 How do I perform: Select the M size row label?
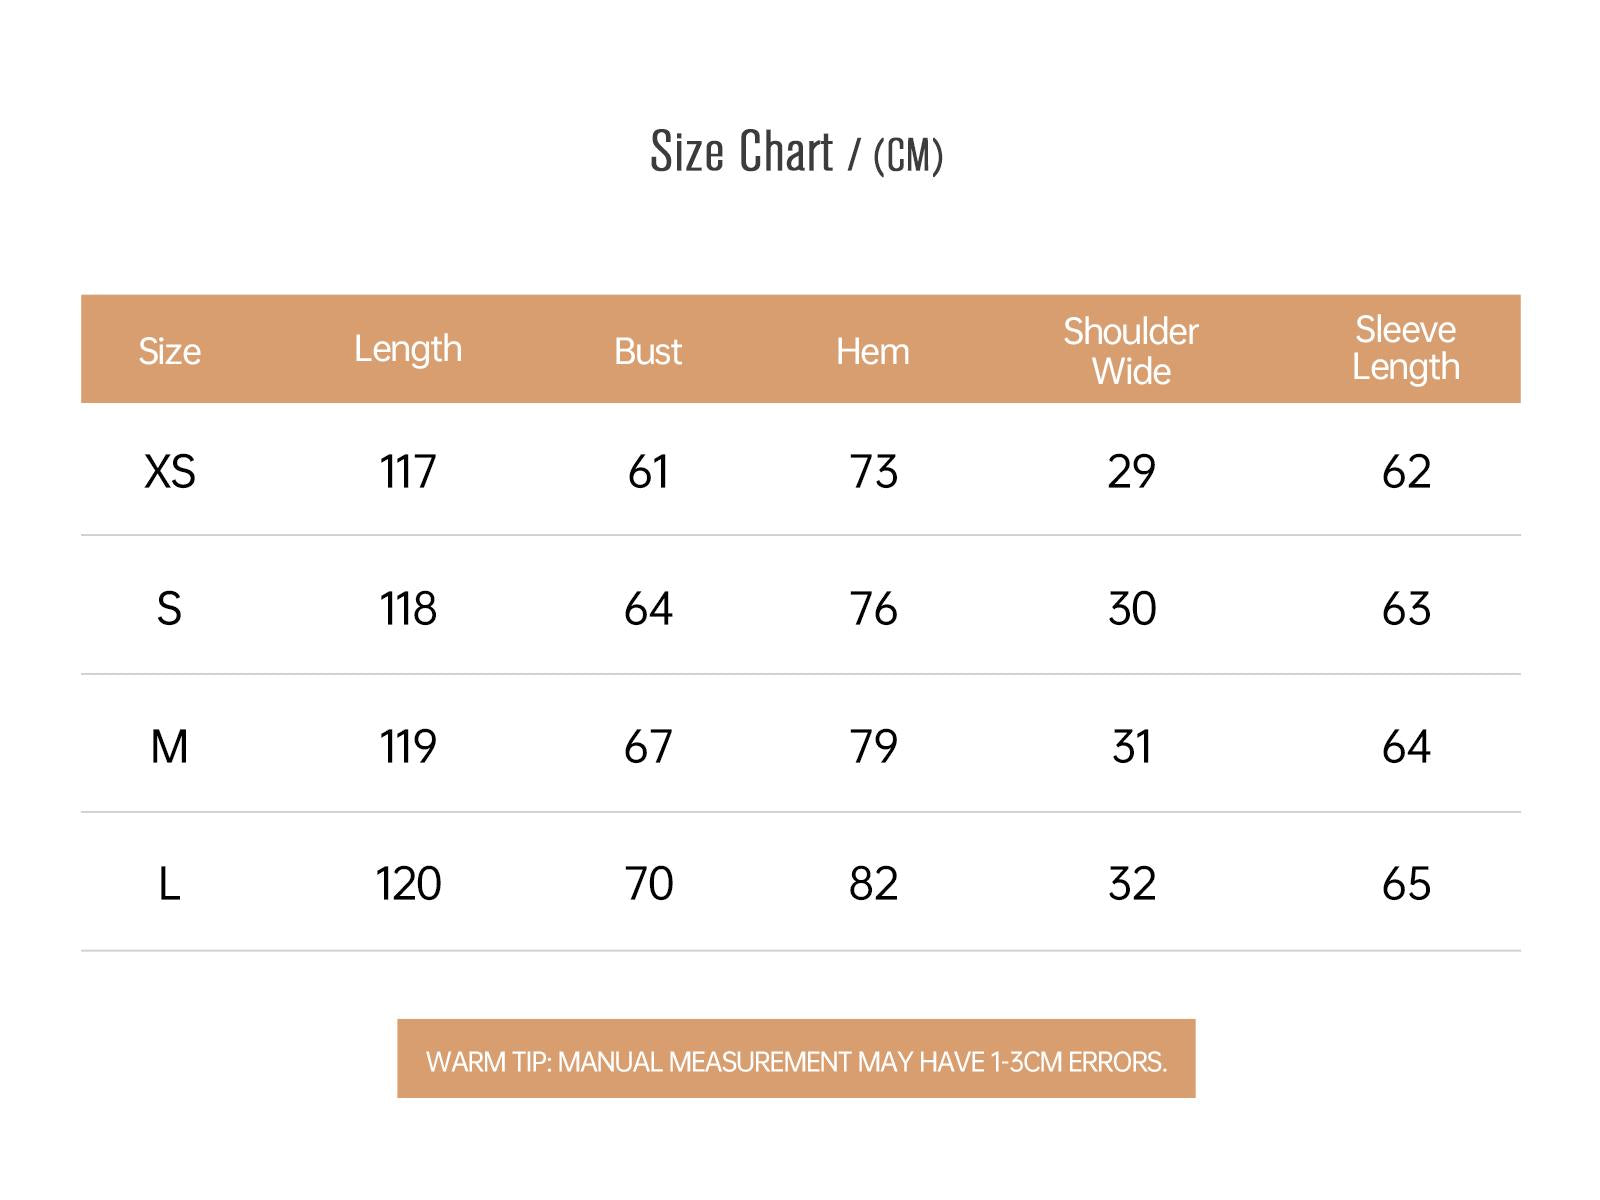point(169,747)
